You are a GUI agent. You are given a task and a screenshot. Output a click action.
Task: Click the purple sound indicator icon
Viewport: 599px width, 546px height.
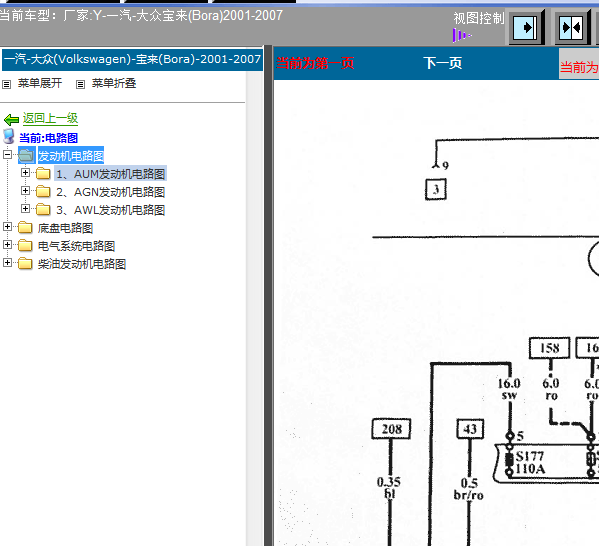(462, 36)
